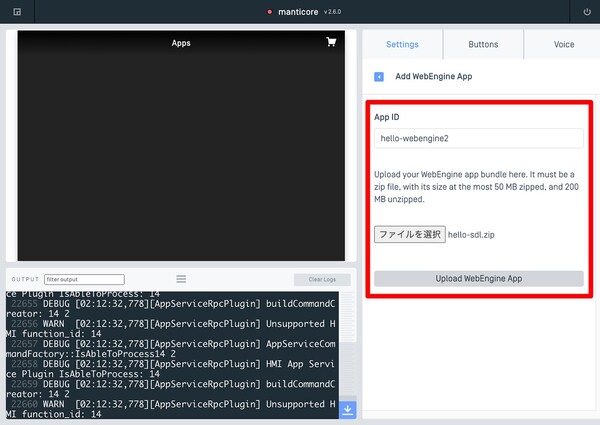
Task: Click the Add WebEngine App heading
Action: pyautogui.click(x=434, y=76)
